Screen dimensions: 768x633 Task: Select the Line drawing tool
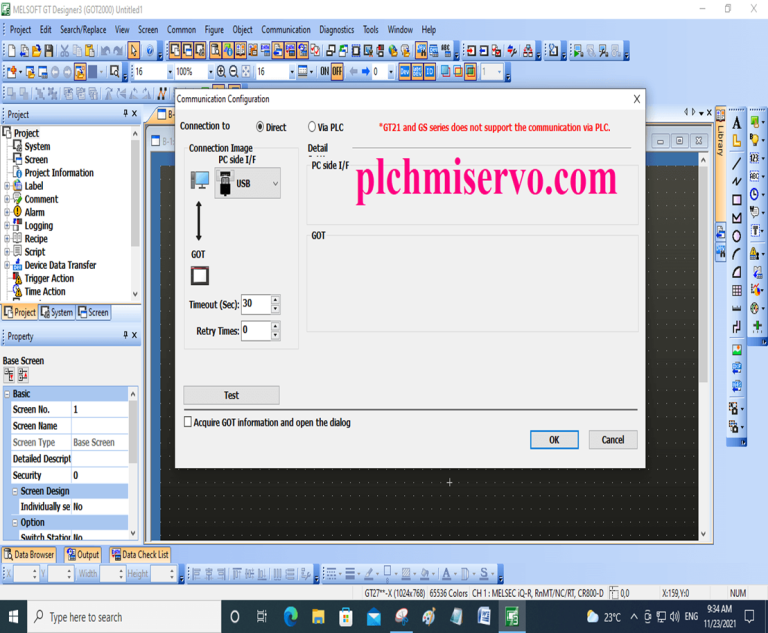pos(737,163)
